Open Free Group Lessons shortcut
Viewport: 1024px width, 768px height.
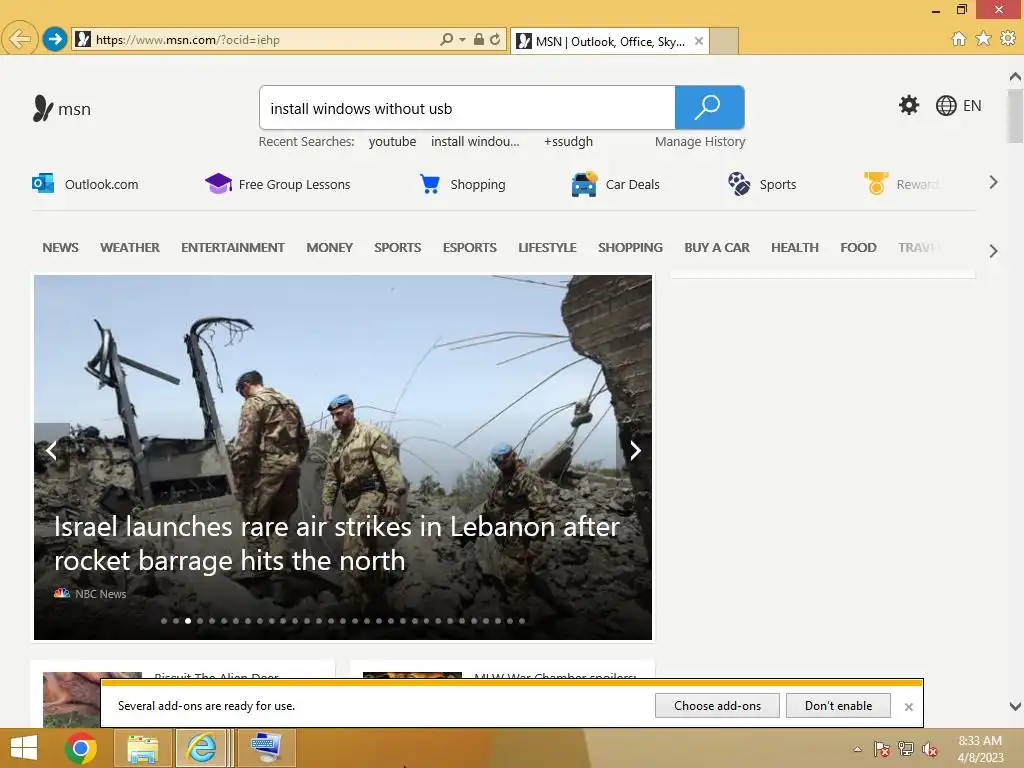[x=278, y=184]
